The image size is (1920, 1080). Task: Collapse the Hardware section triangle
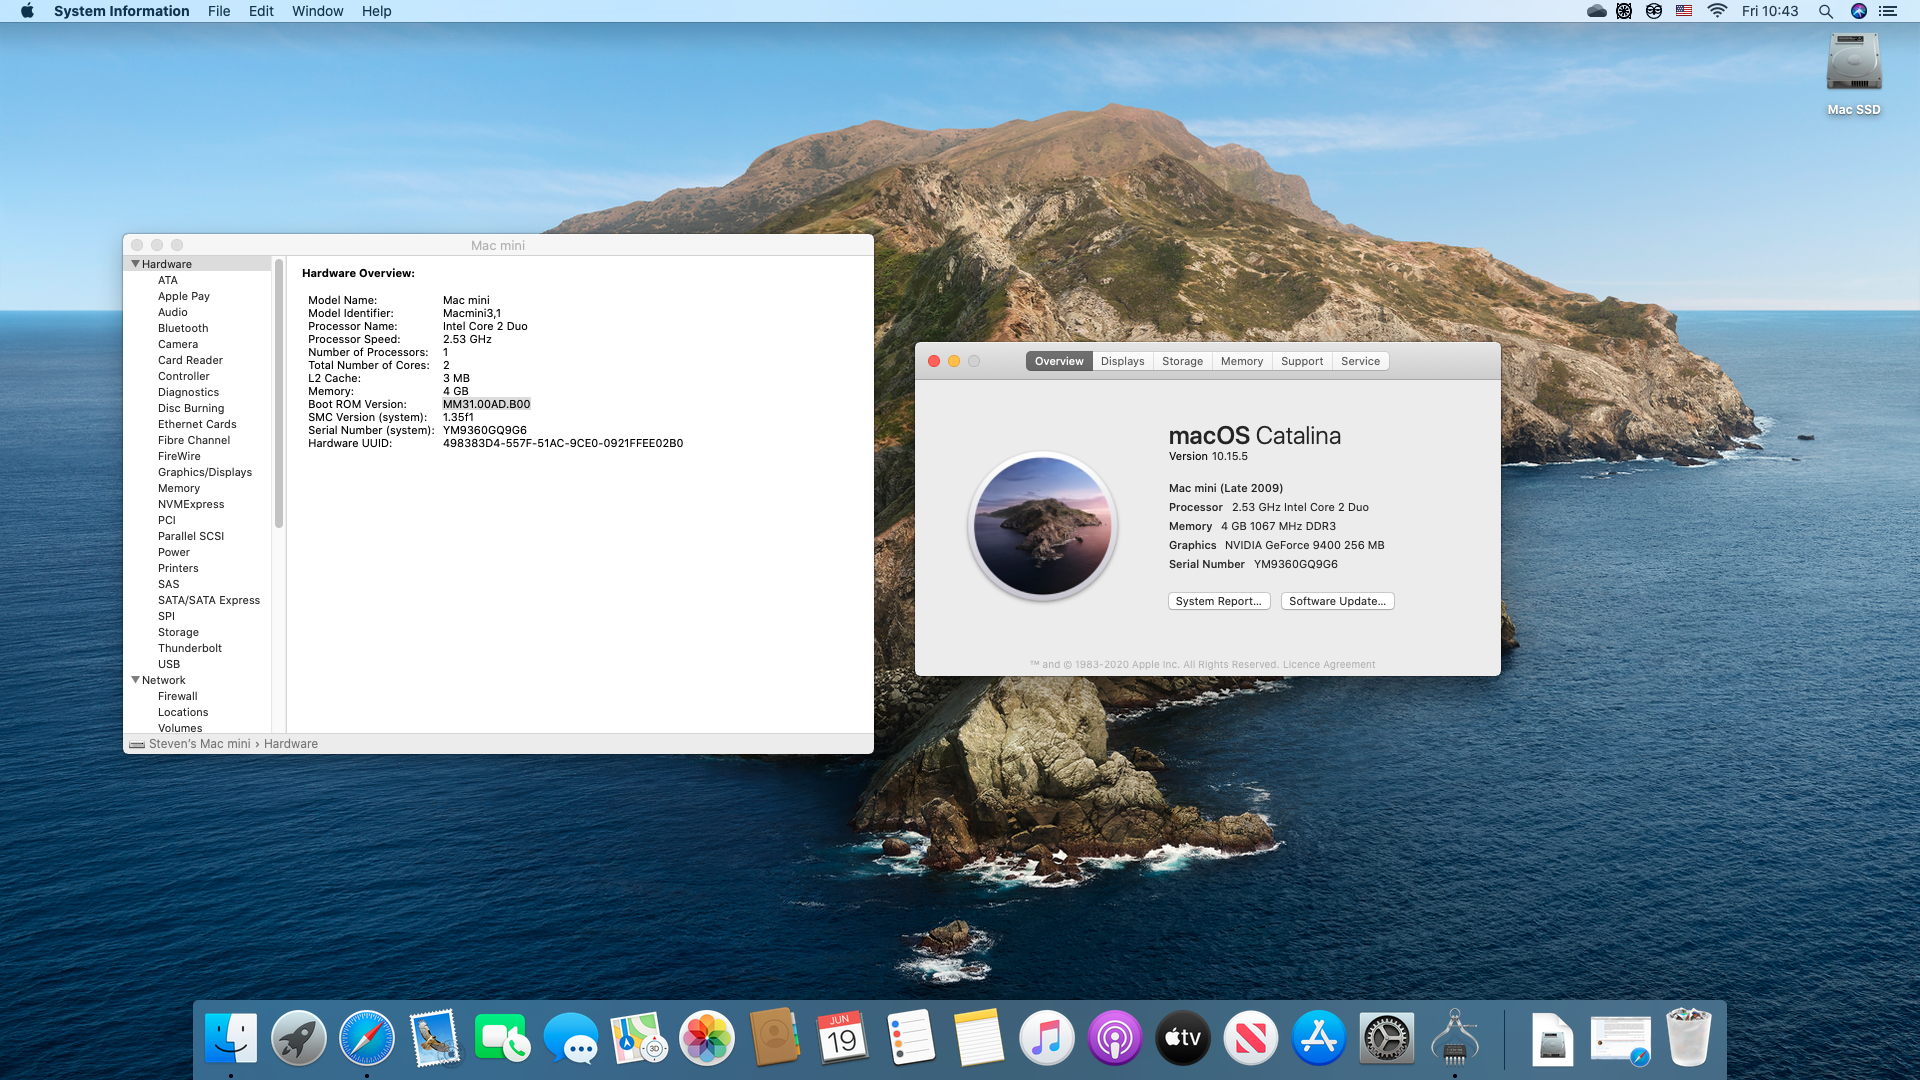(x=135, y=264)
